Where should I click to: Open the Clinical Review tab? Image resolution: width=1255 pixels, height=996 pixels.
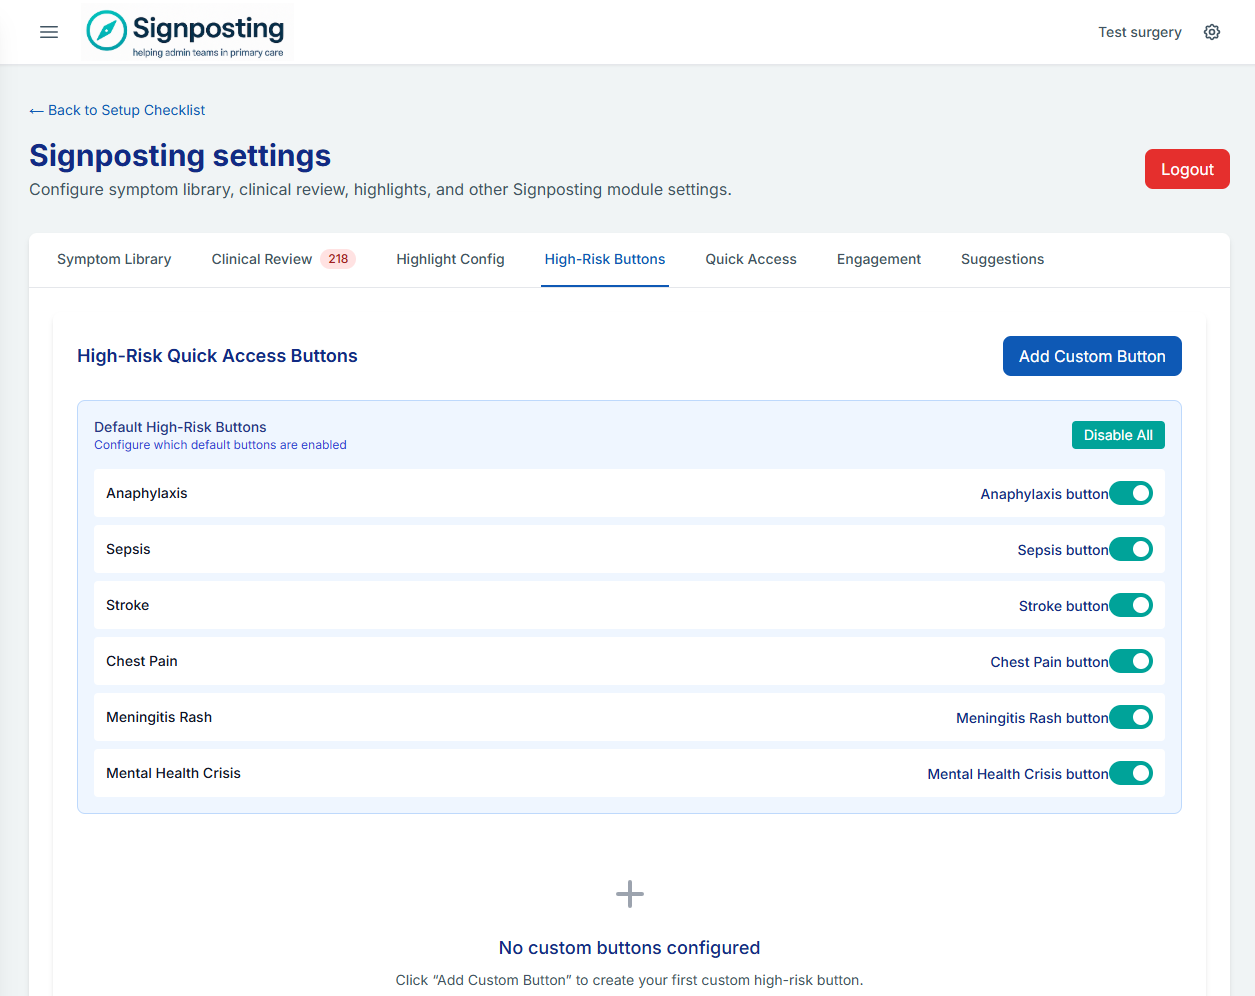(x=262, y=259)
